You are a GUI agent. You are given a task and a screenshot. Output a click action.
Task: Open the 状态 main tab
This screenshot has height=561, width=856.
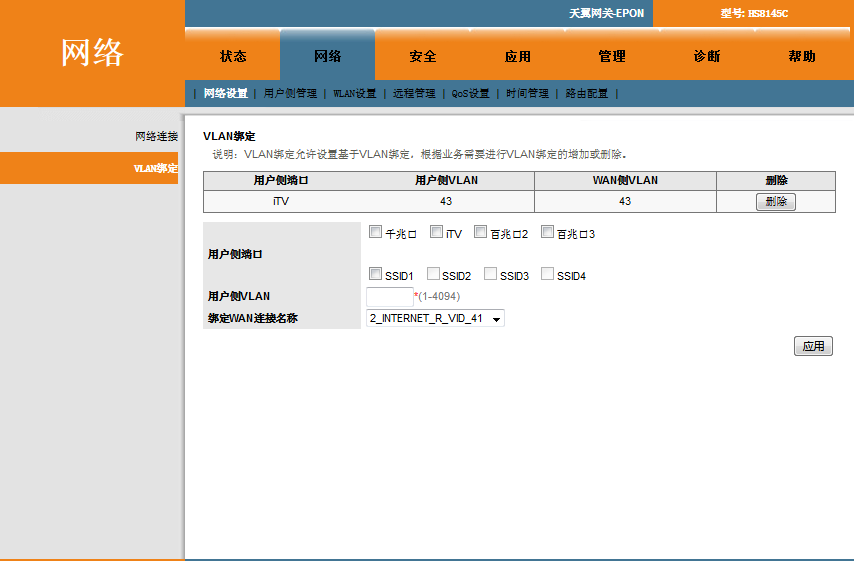tap(233, 56)
